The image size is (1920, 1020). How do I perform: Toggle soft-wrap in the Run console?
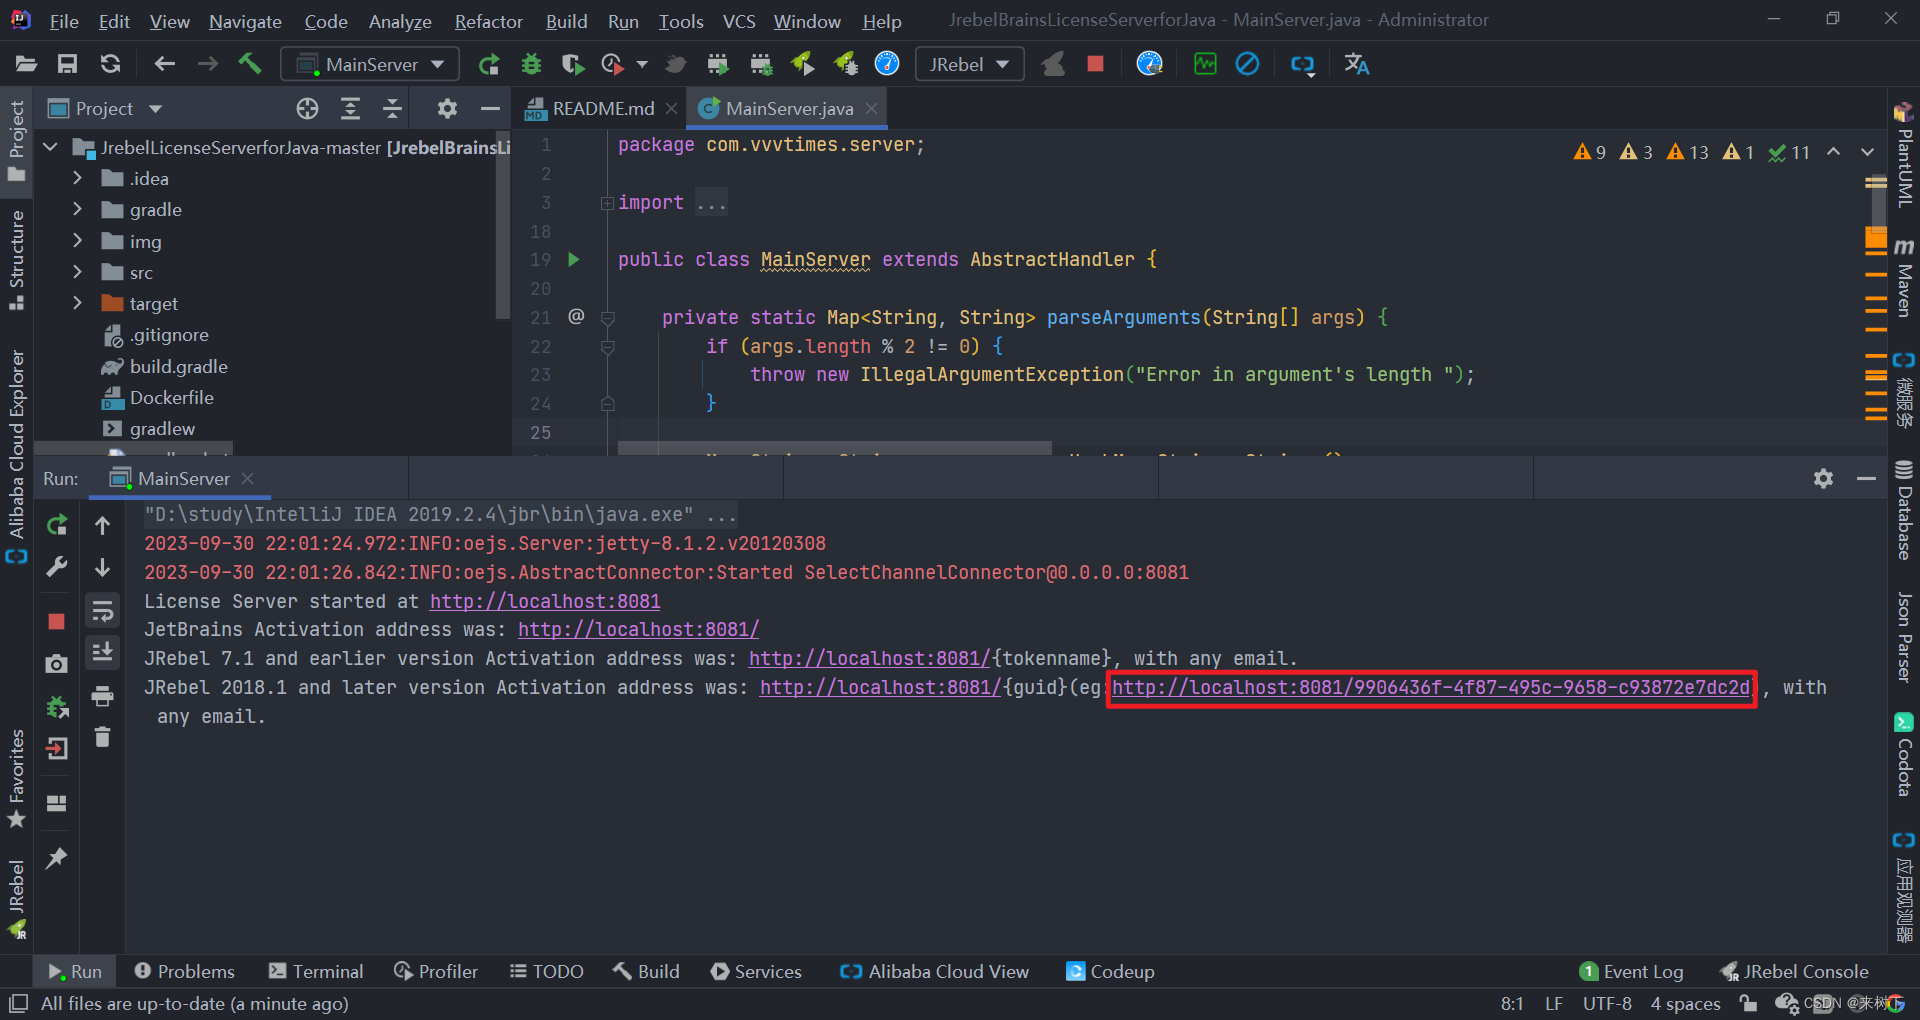click(102, 610)
